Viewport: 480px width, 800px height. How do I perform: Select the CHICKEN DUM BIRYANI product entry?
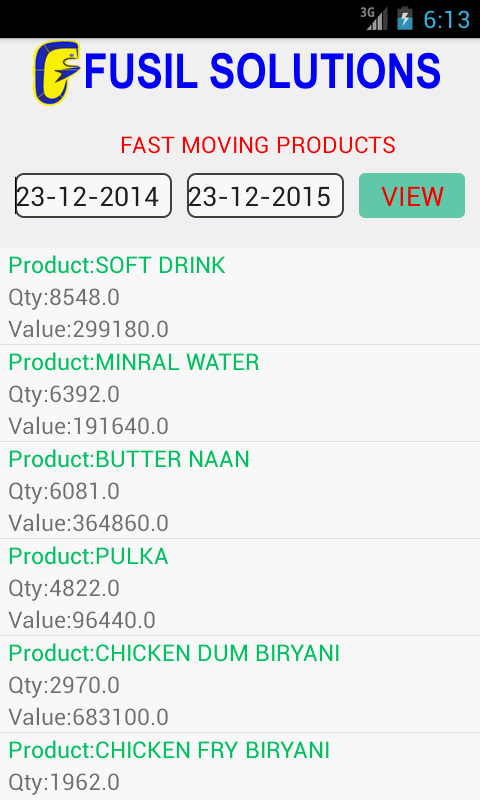240,684
